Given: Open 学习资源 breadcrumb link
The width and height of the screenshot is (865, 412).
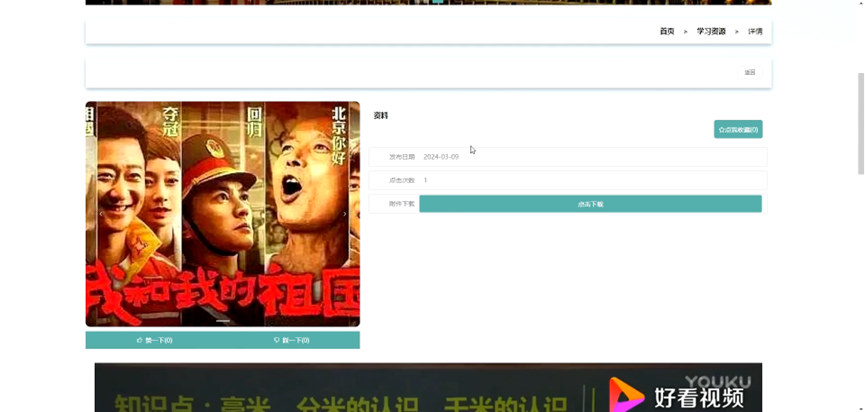Looking at the screenshot, I should [x=711, y=31].
